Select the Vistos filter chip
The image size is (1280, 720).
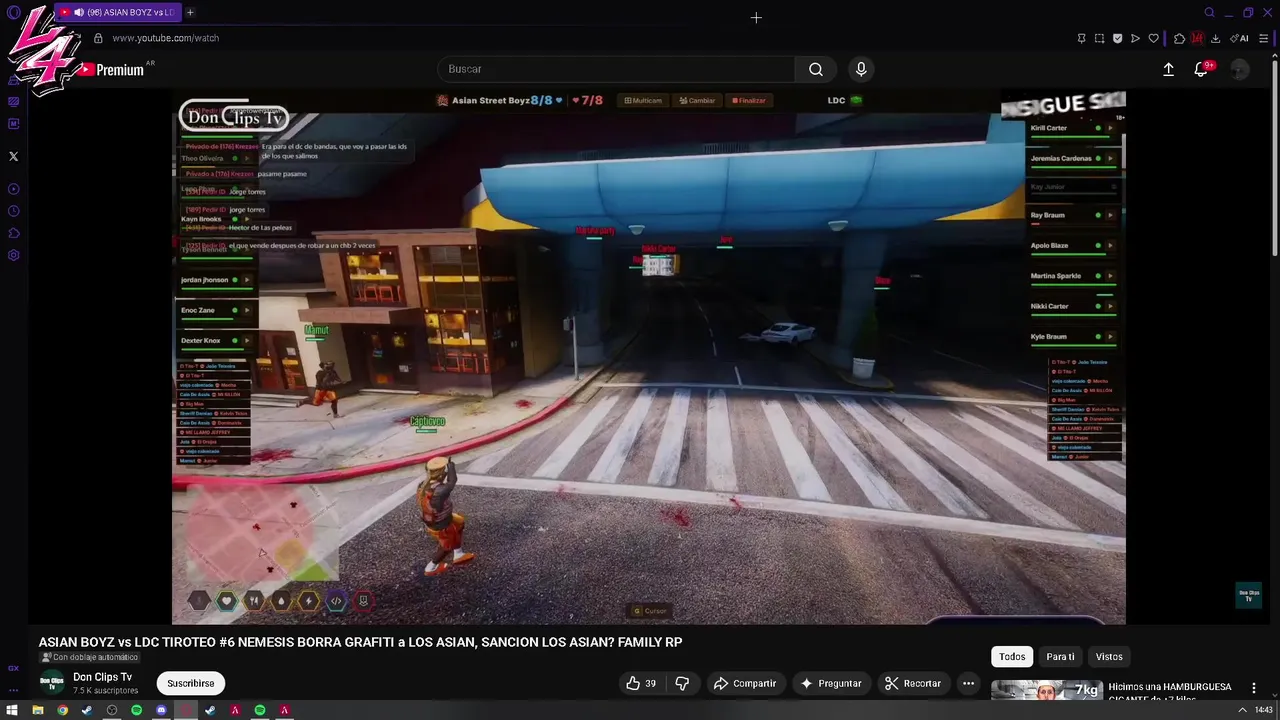click(1109, 656)
